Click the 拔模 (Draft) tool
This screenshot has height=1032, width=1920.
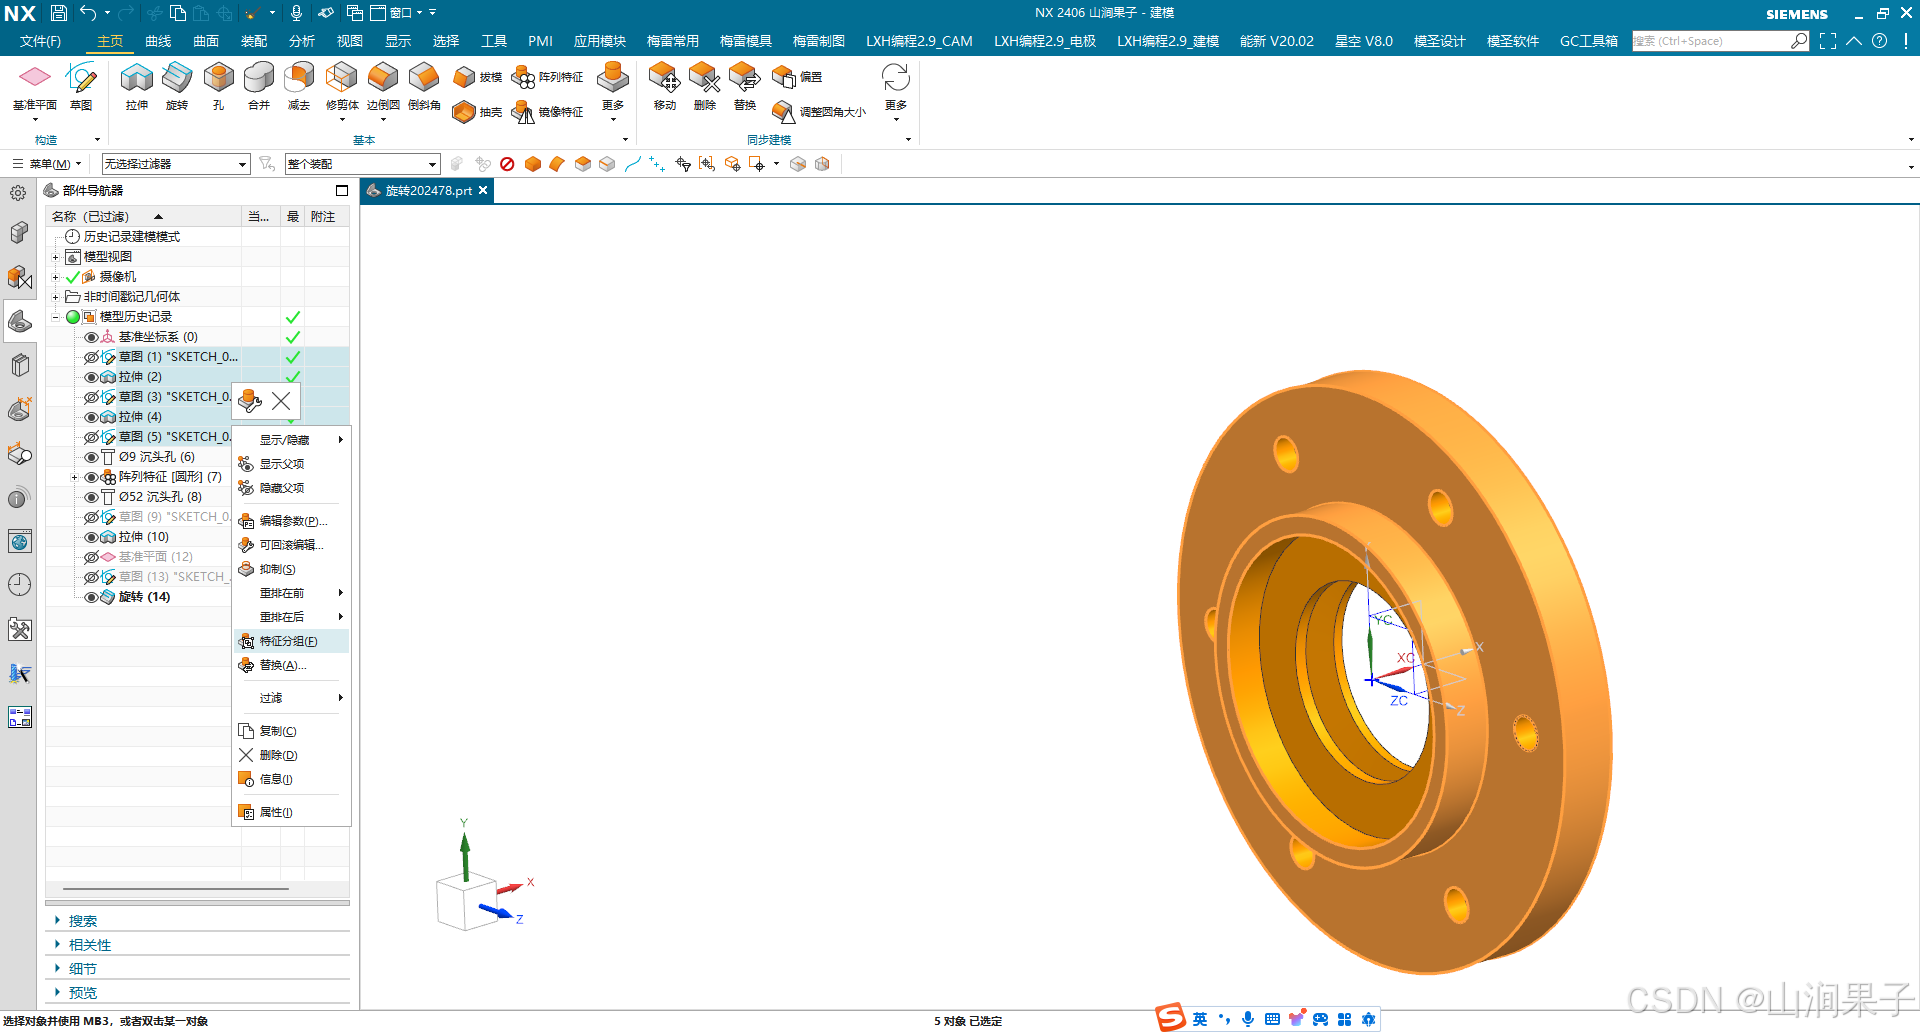[477, 77]
